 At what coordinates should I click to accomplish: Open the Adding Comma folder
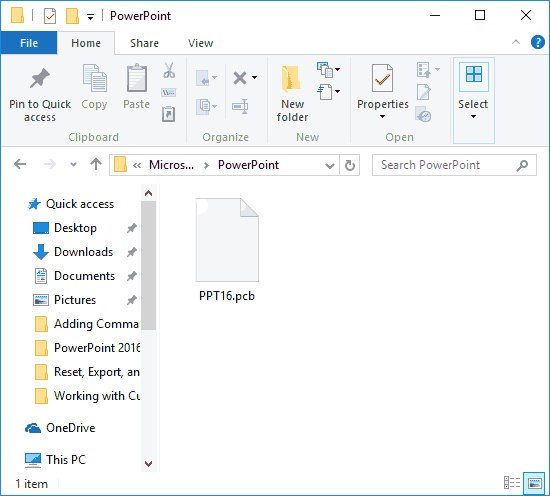coord(87,324)
